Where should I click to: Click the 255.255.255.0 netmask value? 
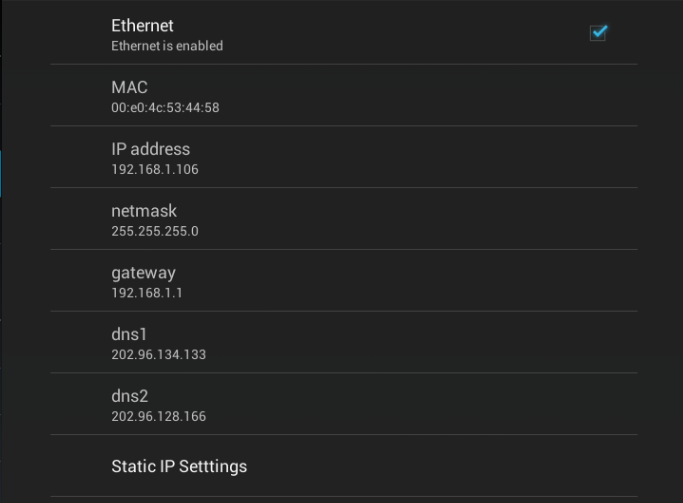(x=155, y=231)
